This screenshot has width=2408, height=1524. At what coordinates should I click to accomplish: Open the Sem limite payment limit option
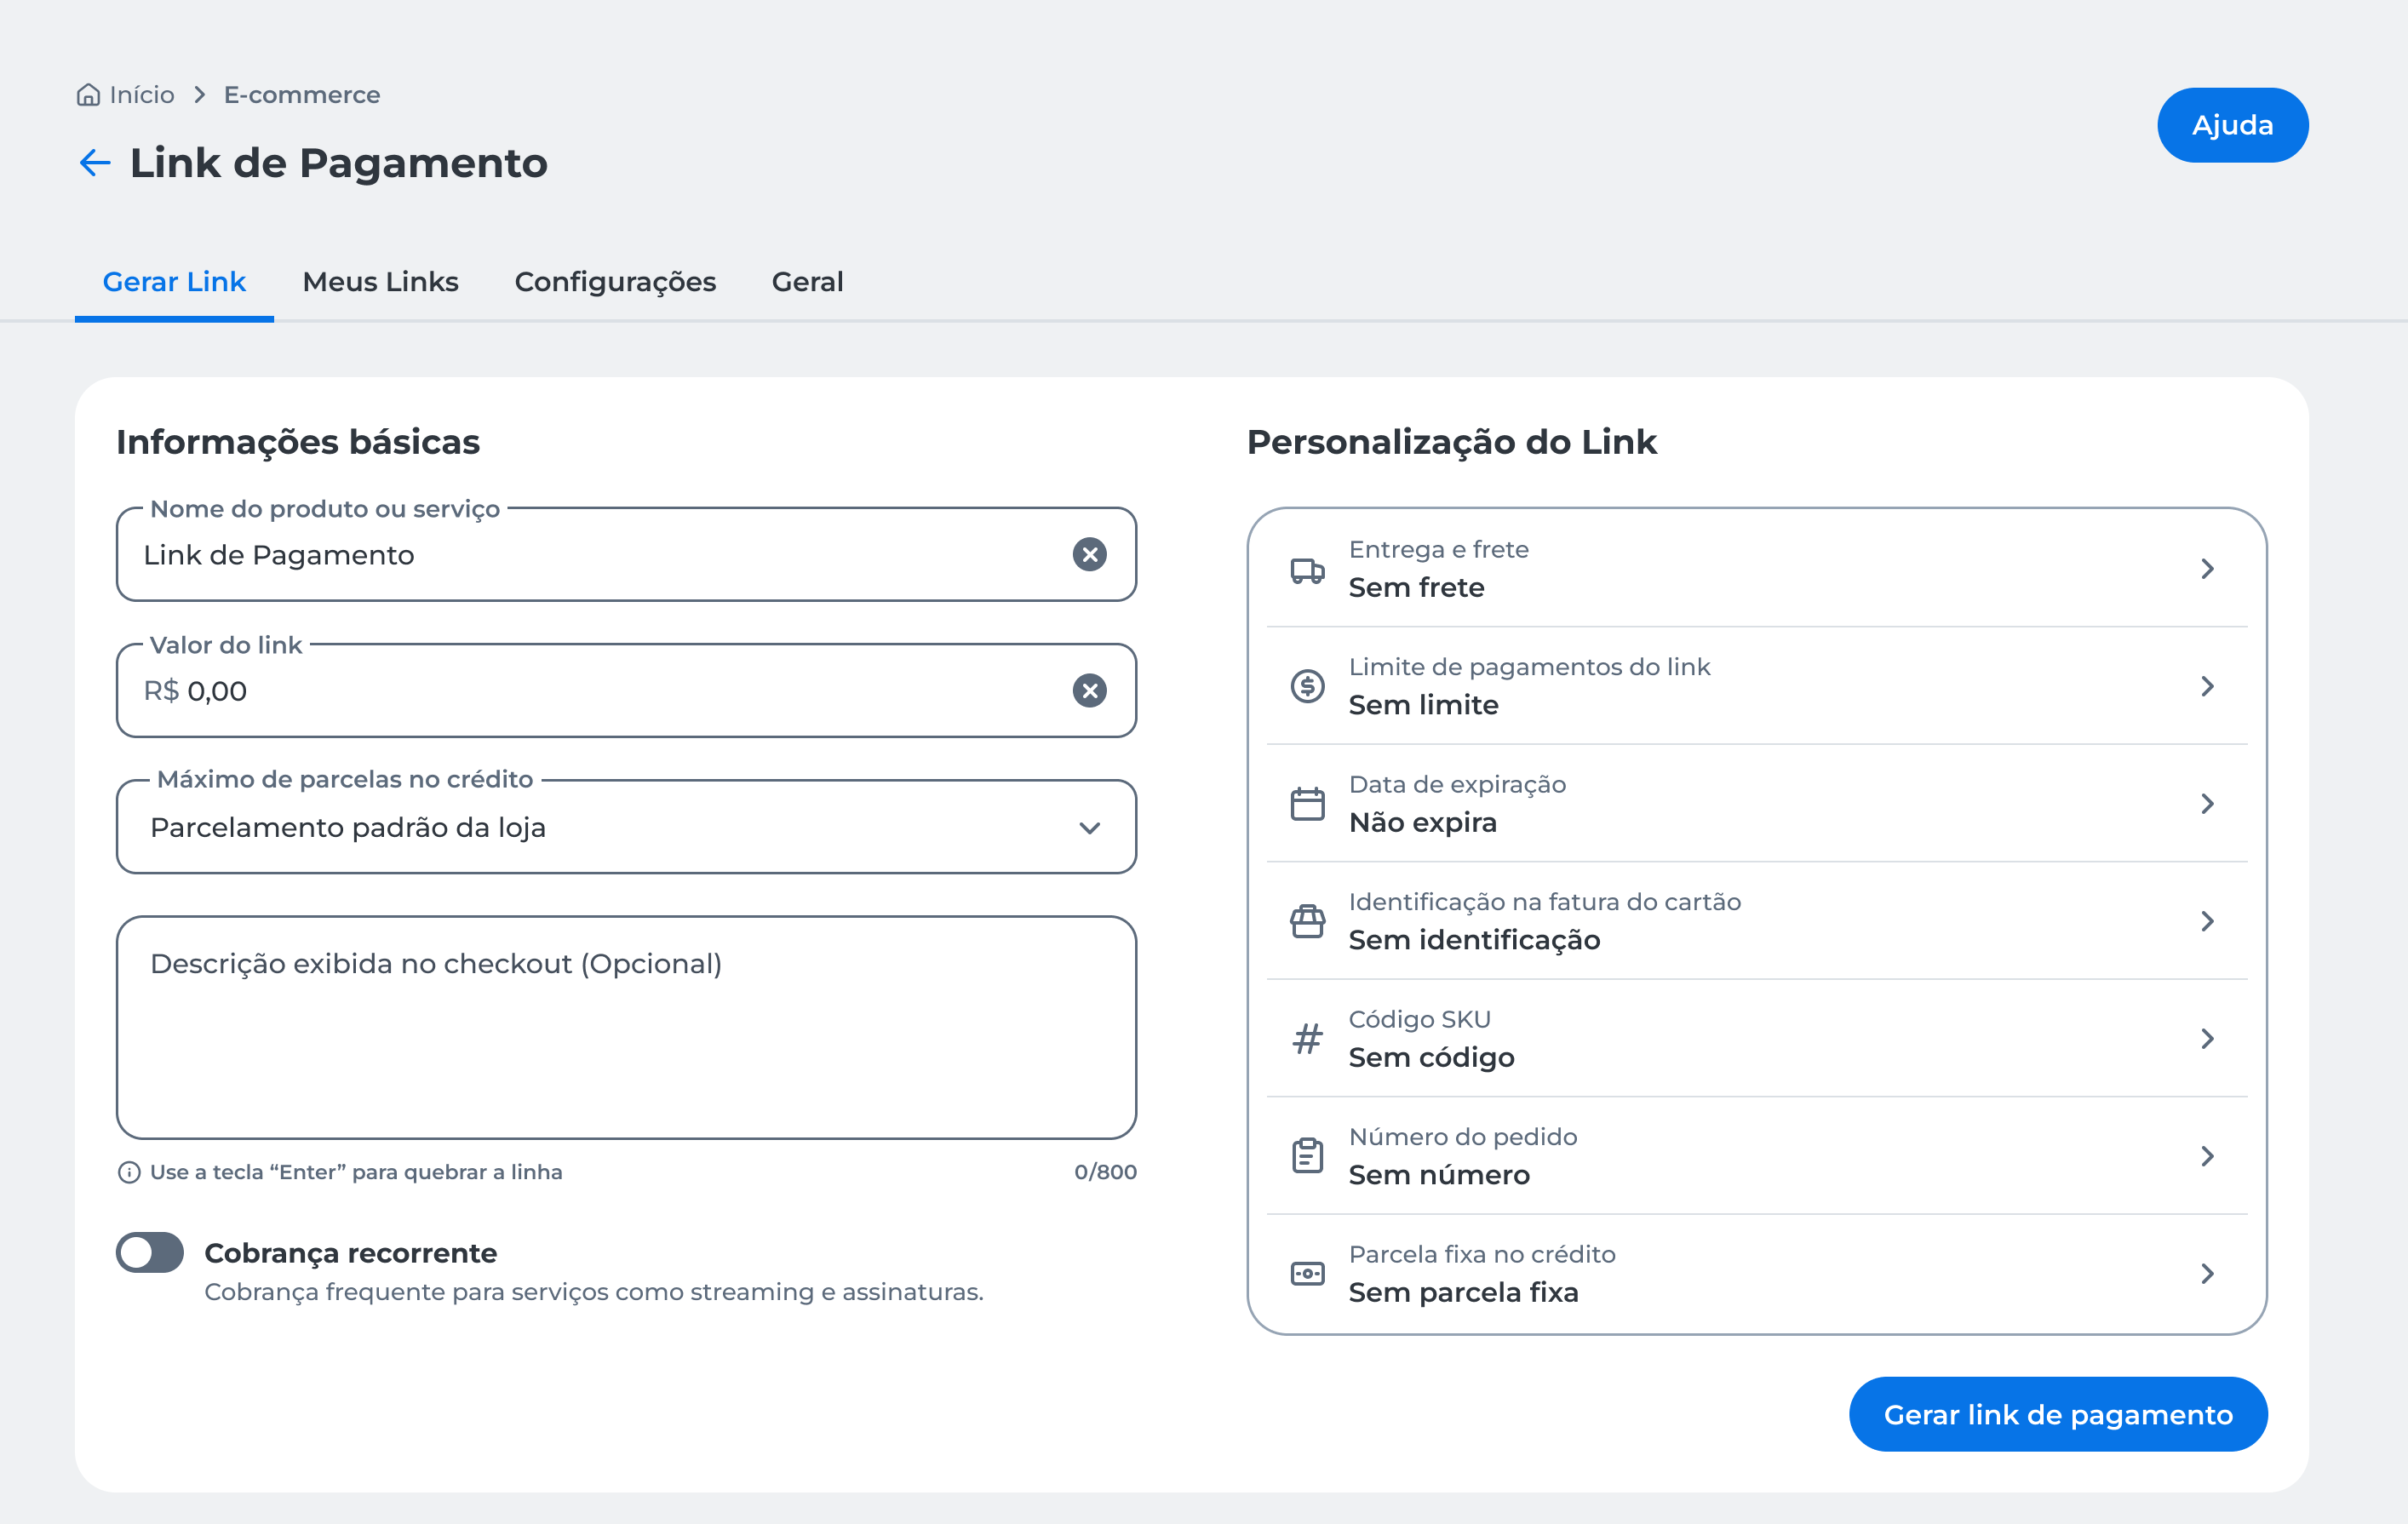click(1756, 686)
